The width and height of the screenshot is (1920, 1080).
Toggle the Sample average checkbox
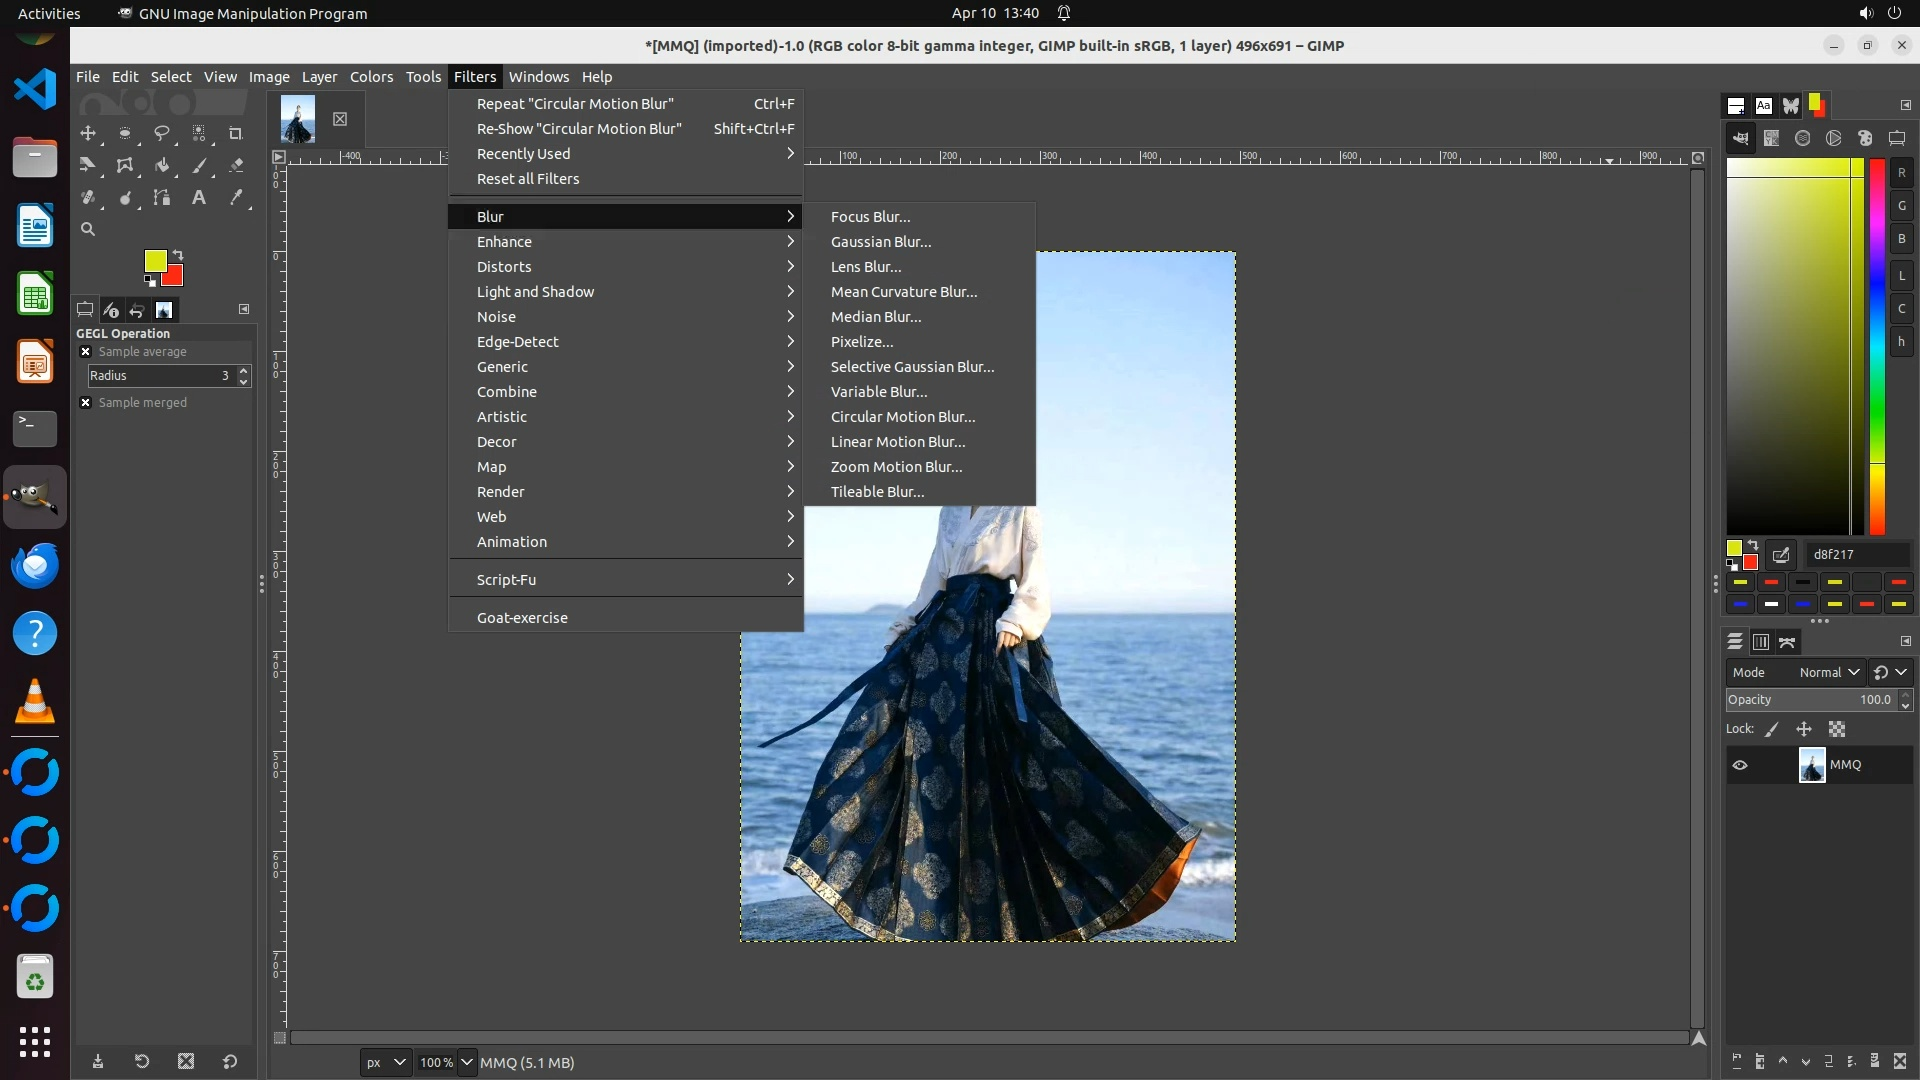[86, 352]
